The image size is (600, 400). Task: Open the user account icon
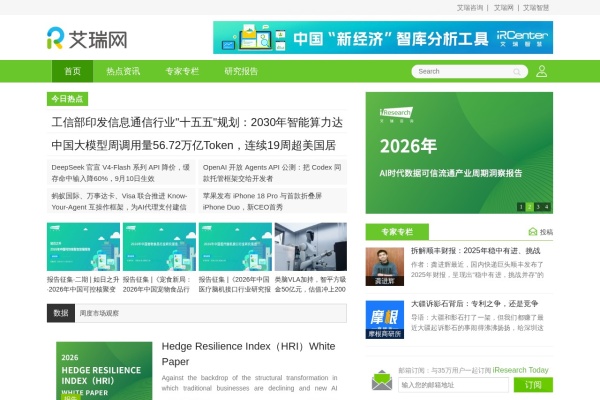[541, 71]
